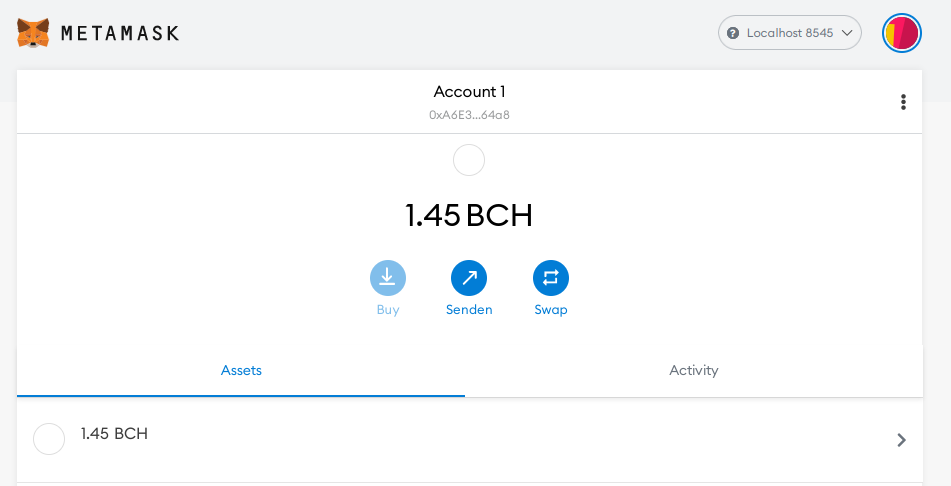
Task: Select the Assets tab
Action: 241,370
